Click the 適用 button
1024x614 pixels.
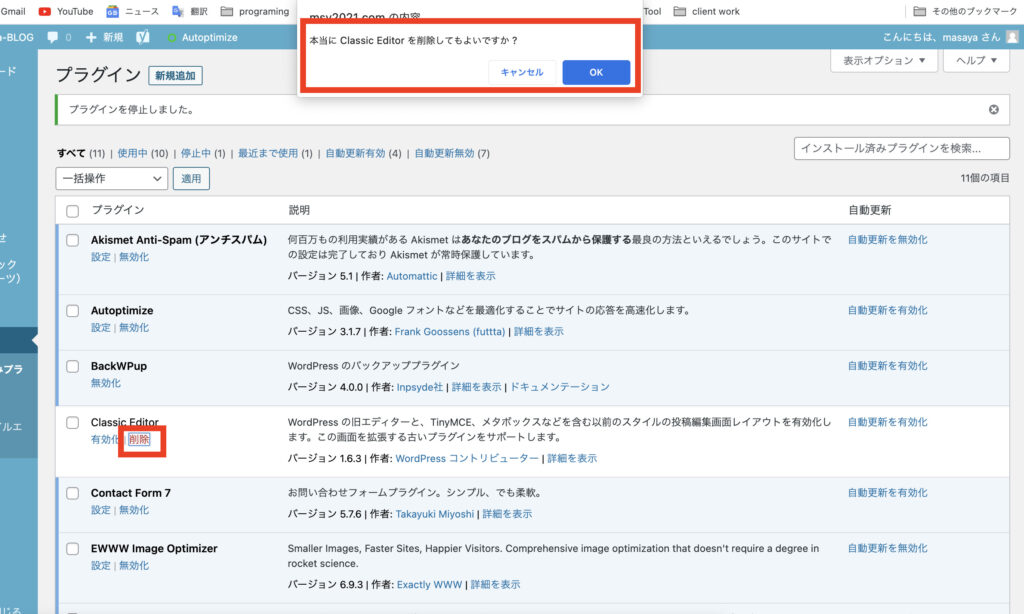(x=191, y=178)
